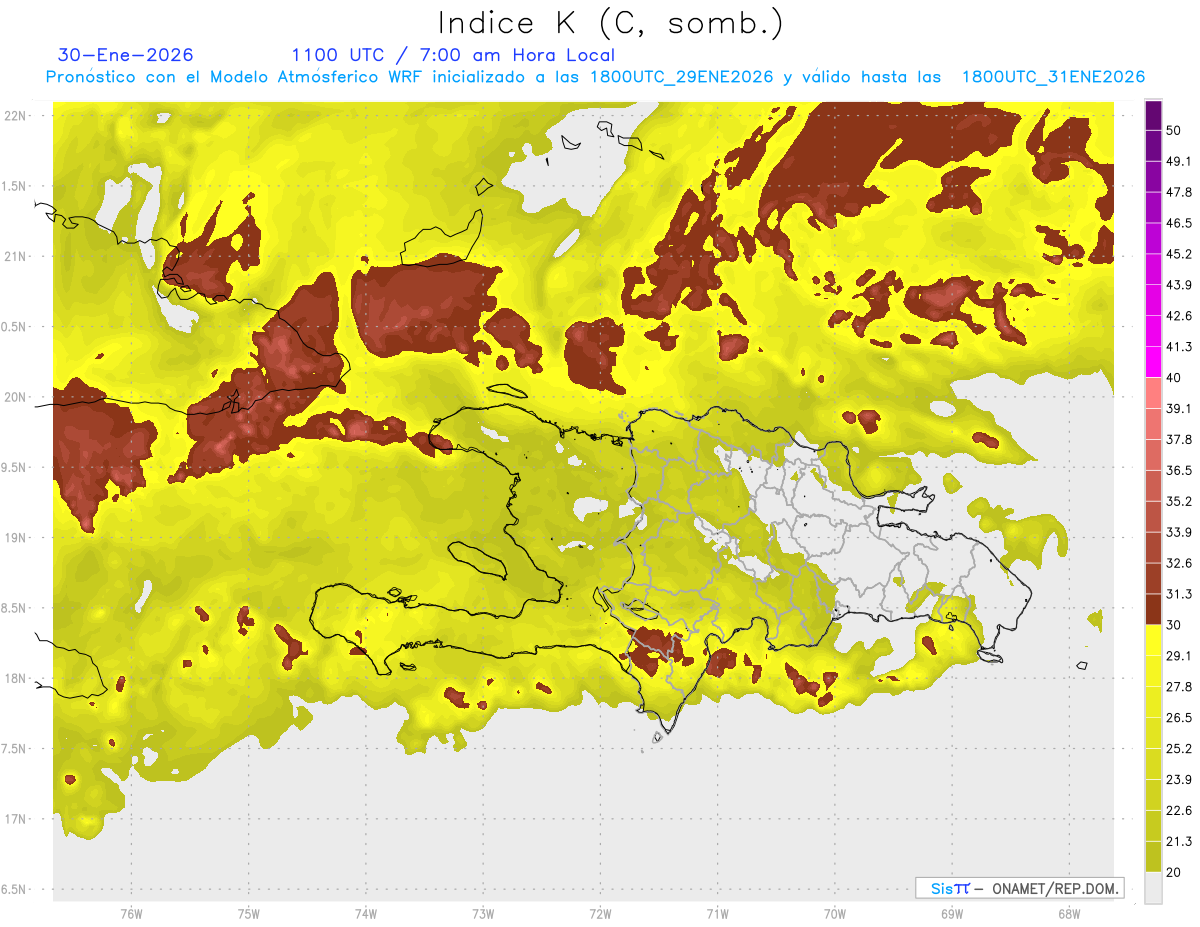The height and width of the screenshot is (927, 1200).
Task: Click the 'Indice K (C, somb.)' title
Action: pos(611,24)
